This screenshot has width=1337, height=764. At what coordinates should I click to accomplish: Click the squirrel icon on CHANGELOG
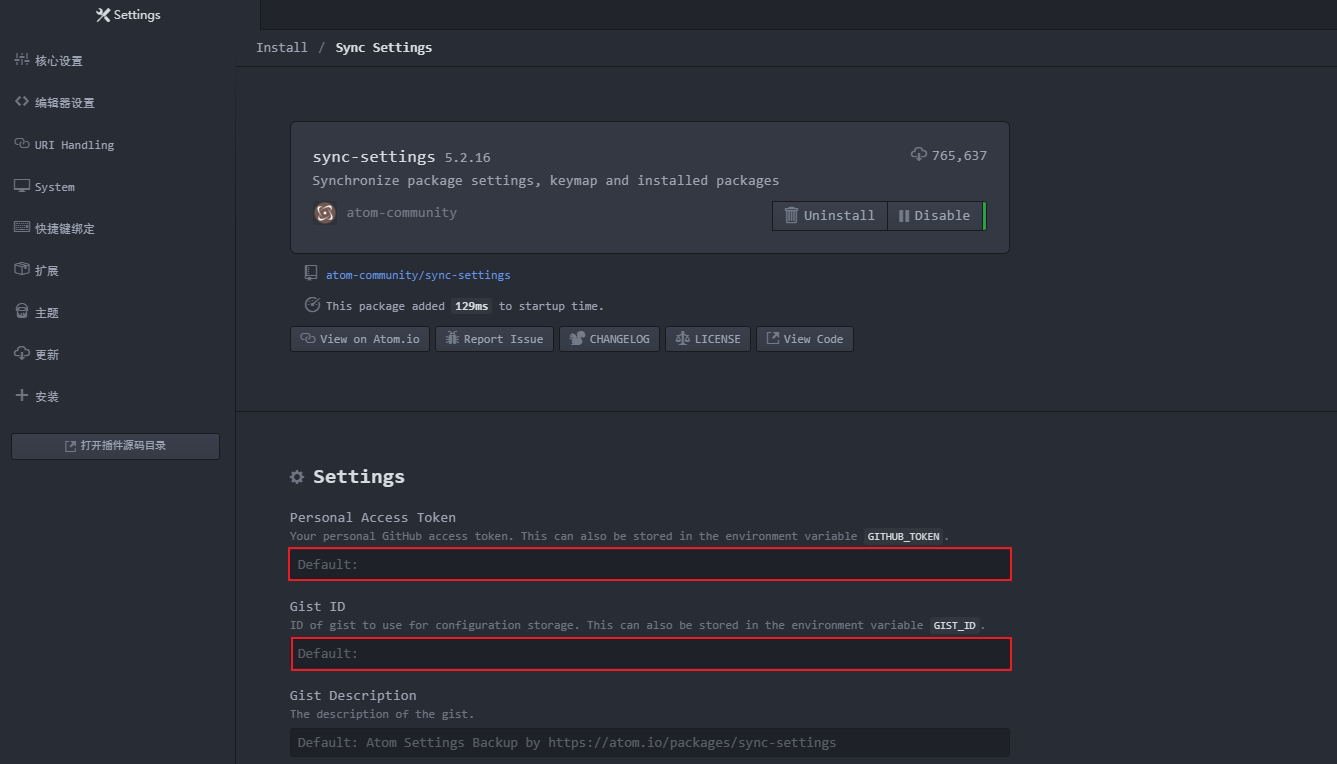(x=577, y=339)
